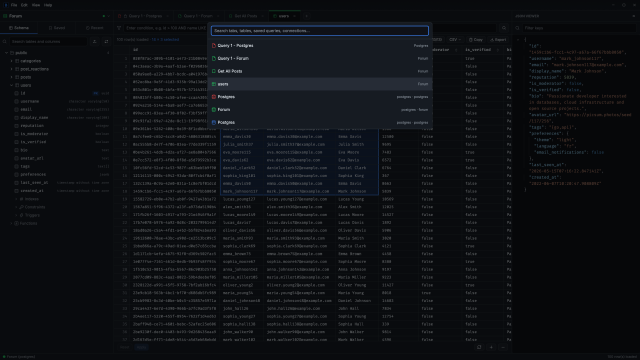The width and height of the screenshot is (640, 360).
Task: Add a new tab with plus icon
Action: 306,16
